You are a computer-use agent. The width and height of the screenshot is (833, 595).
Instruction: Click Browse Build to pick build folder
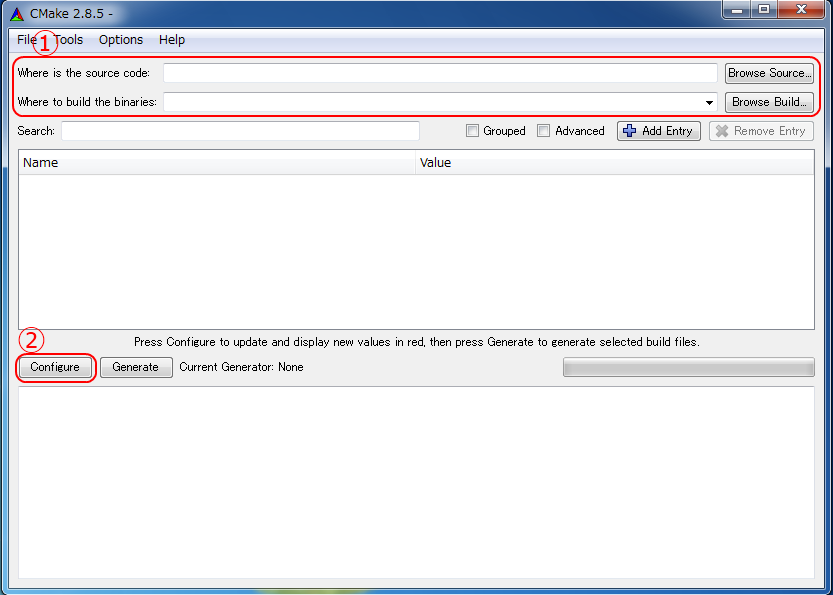(767, 101)
